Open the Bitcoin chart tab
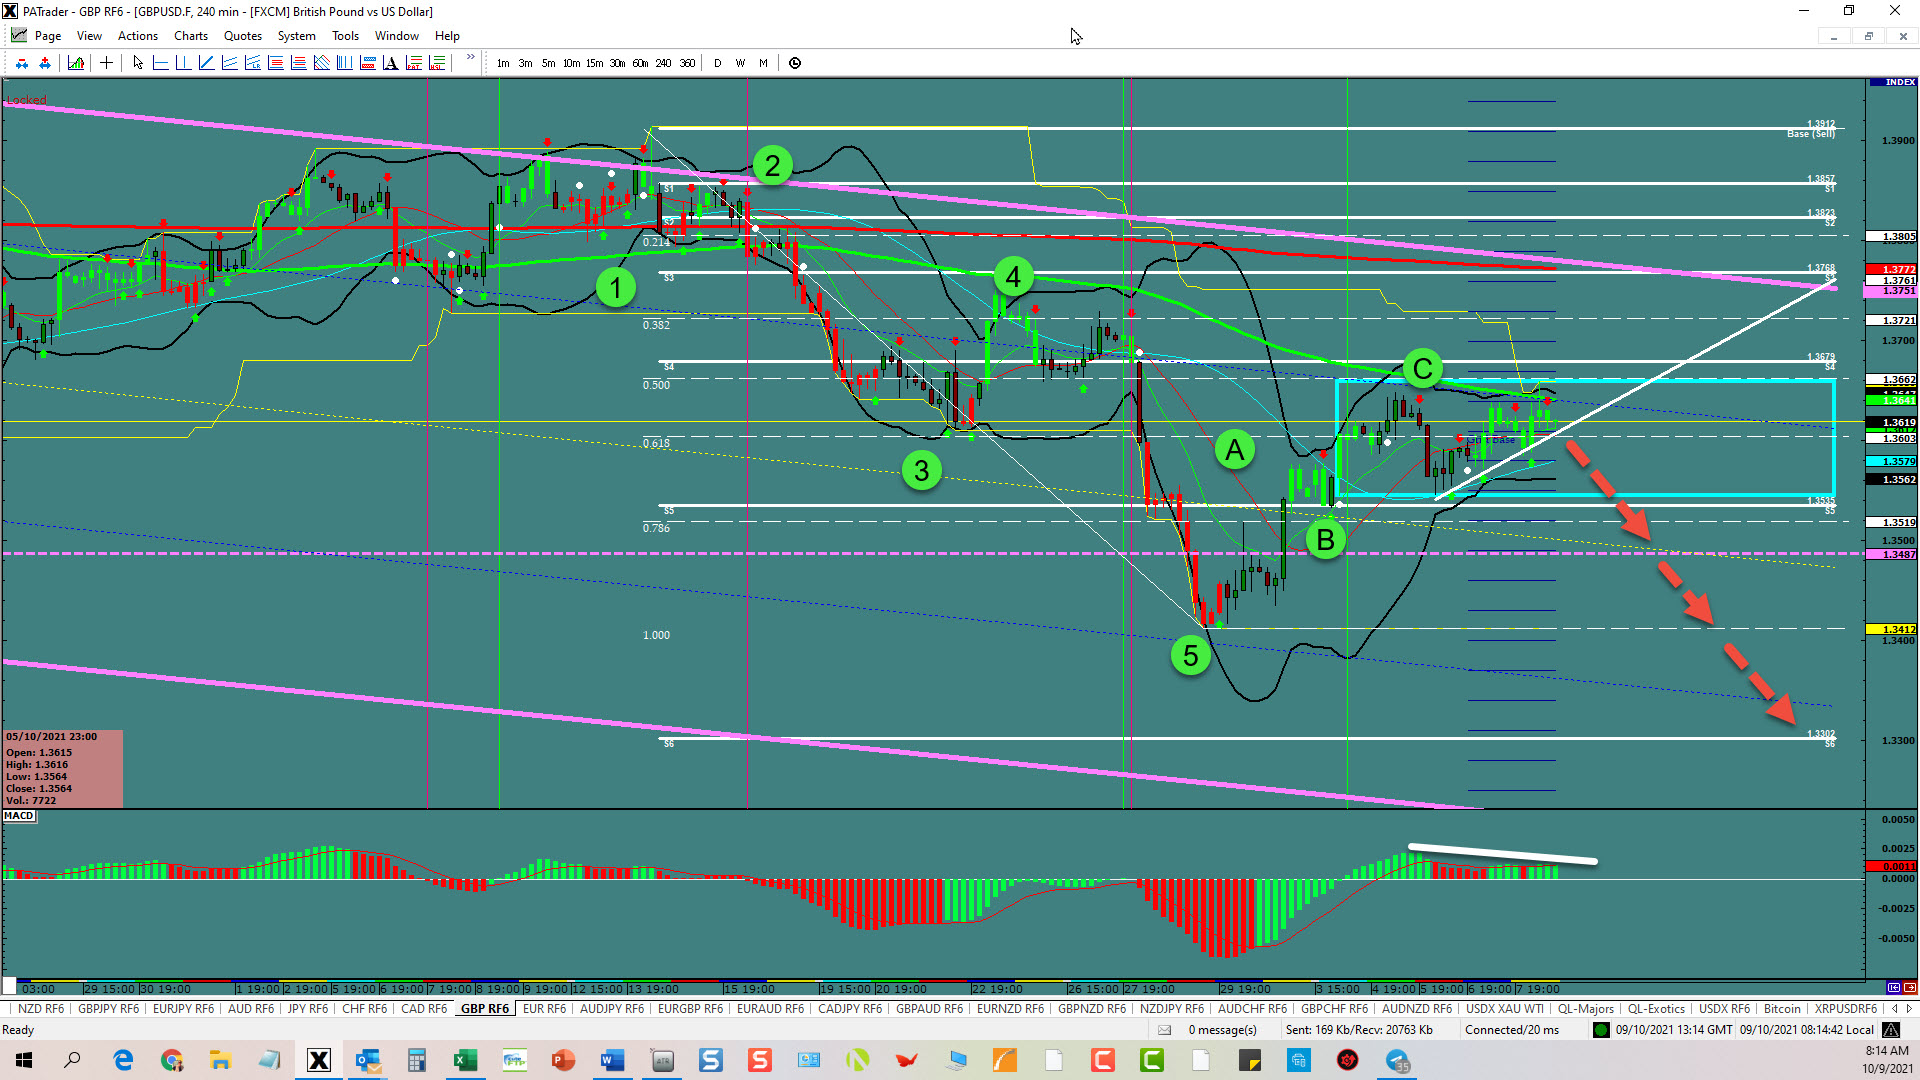This screenshot has height=1080, width=1920. [x=1781, y=1009]
